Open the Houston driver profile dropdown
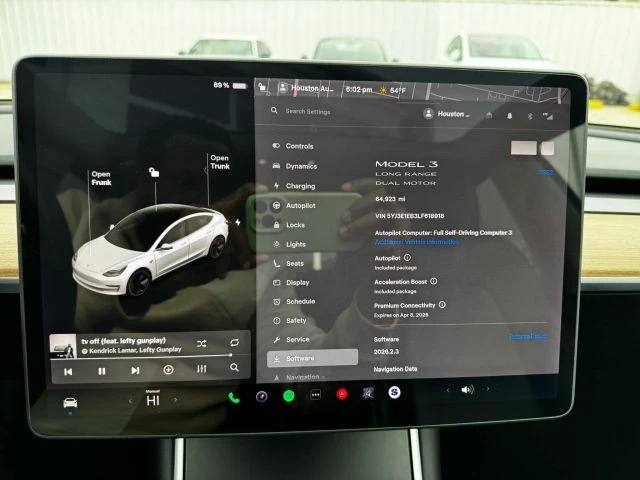Viewport: 640px width, 480px height. coord(447,114)
